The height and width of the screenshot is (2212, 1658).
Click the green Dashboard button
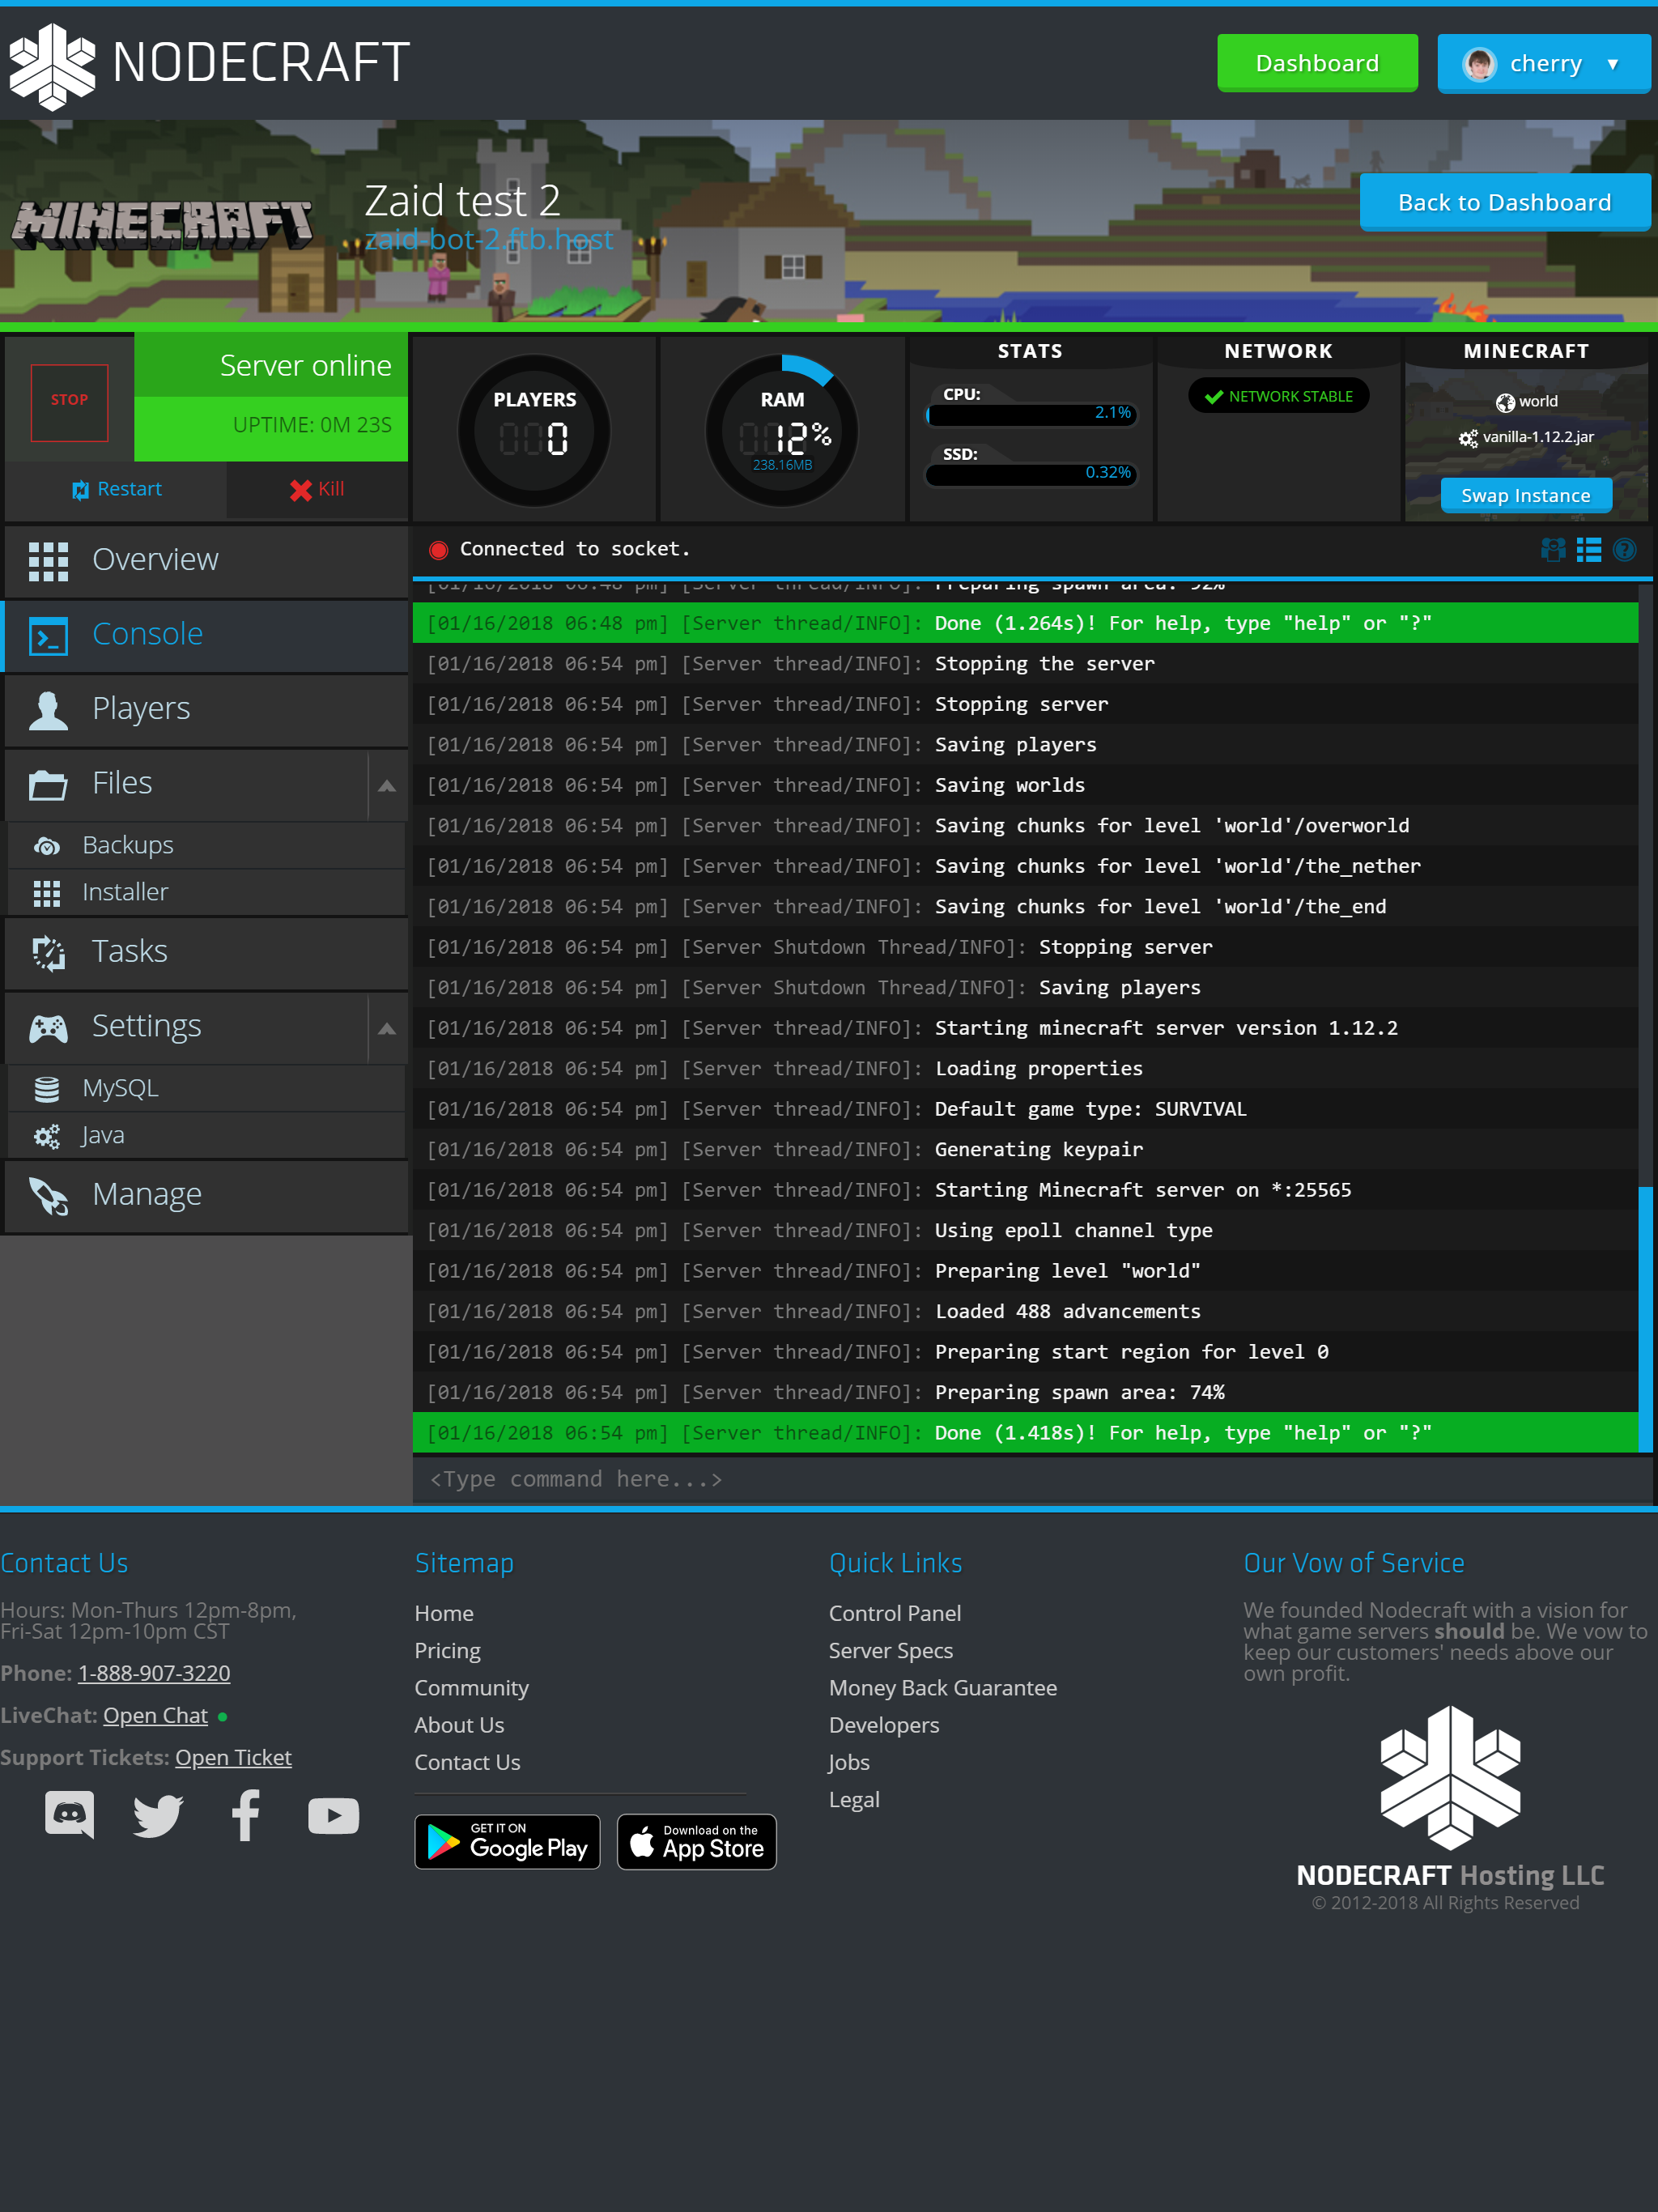(1317, 63)
